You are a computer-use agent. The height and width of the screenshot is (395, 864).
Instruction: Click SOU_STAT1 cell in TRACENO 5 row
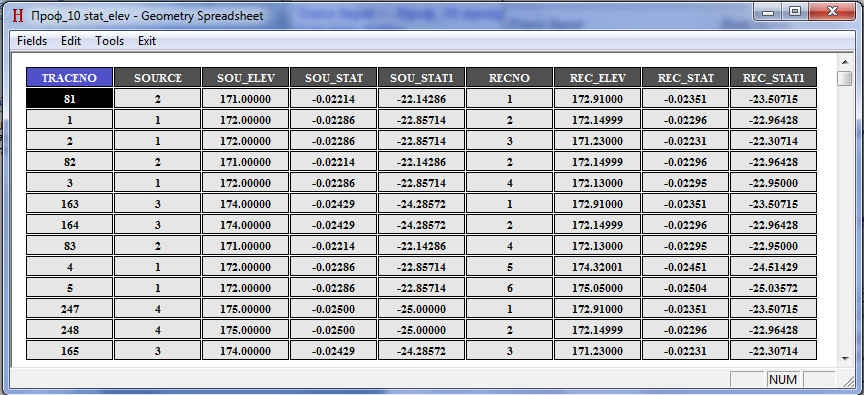422,288
